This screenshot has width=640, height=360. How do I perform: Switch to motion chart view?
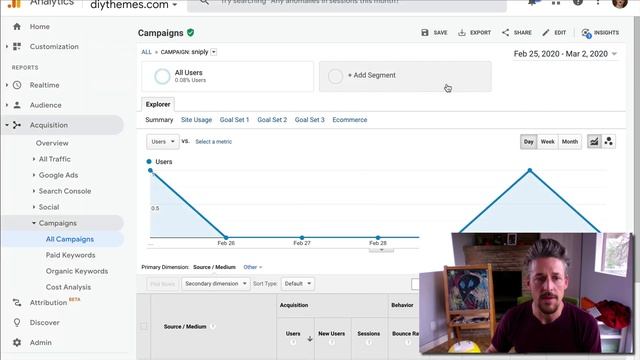(x=609, y=142)
